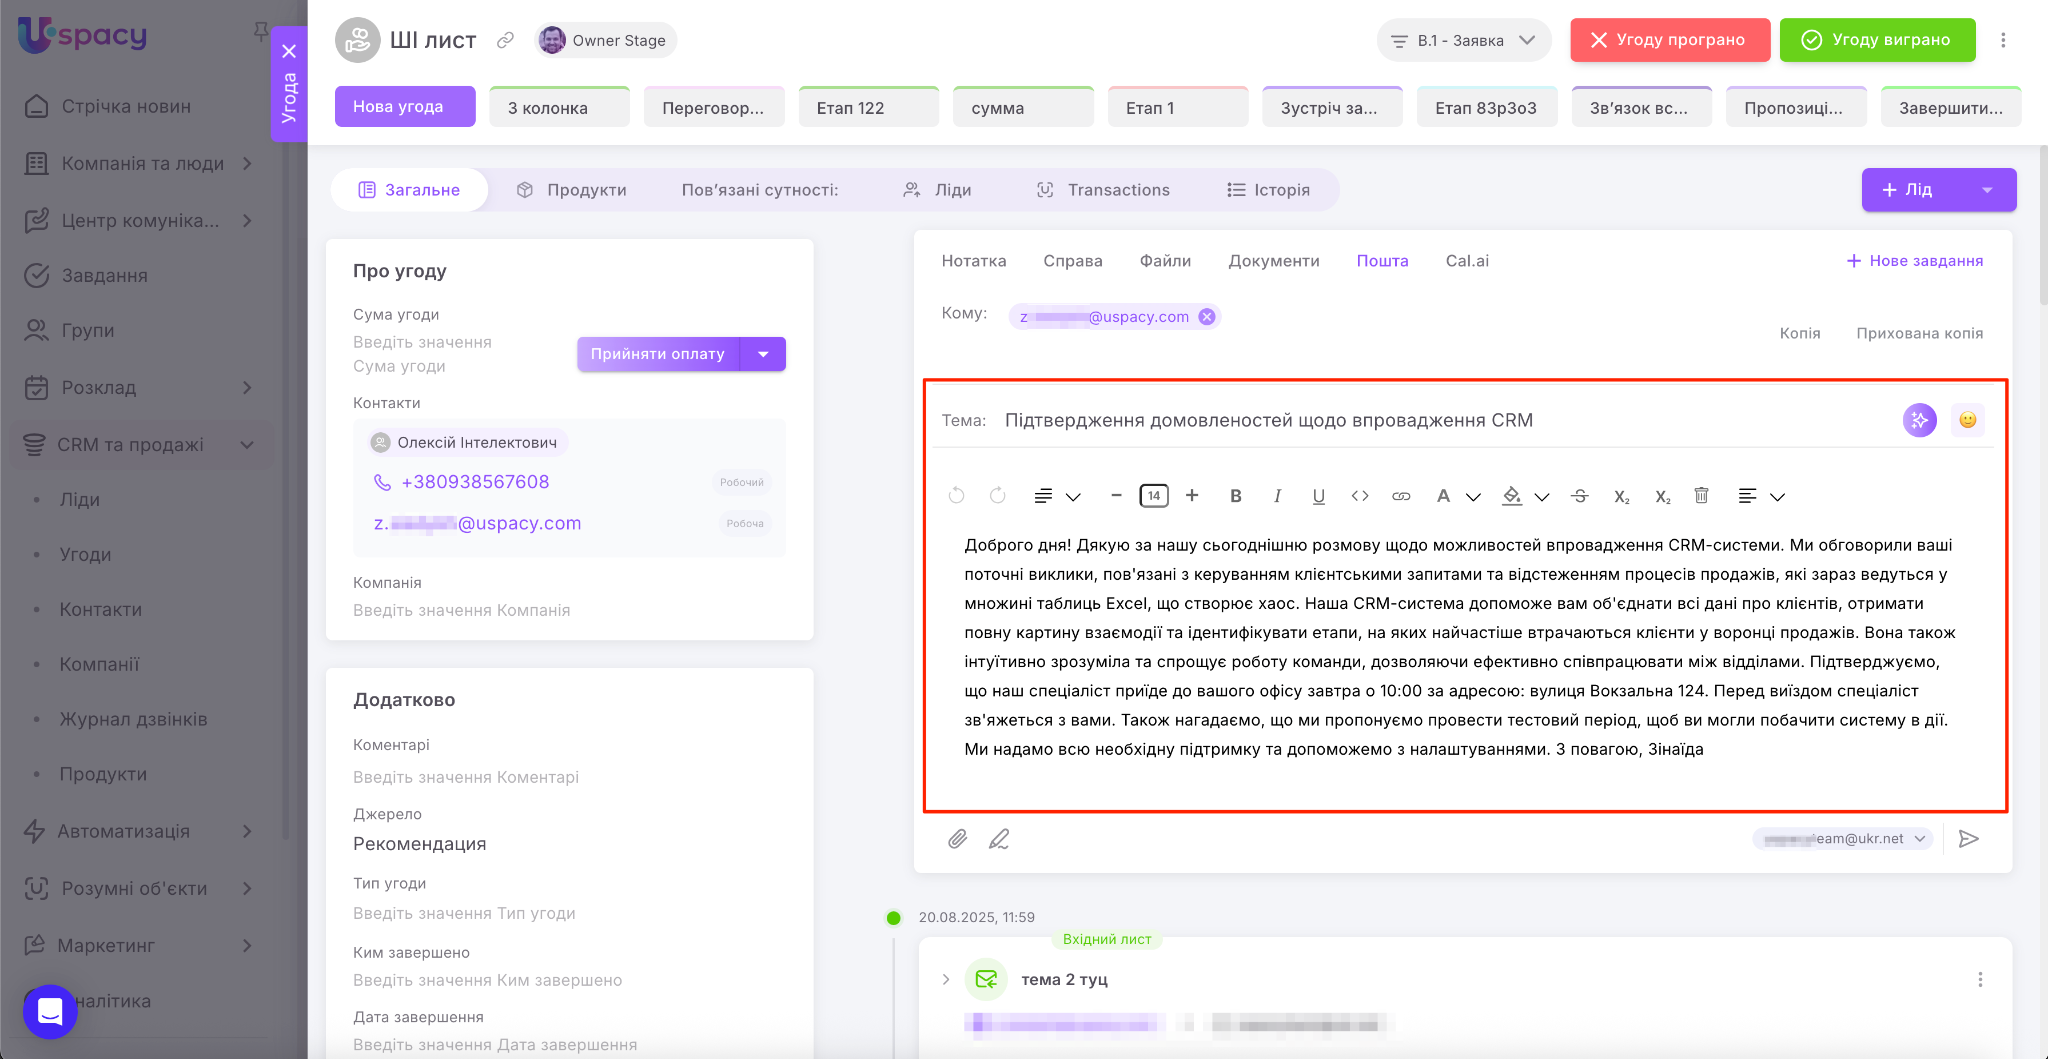Toggle underline formatting in email editor
Viewport: 2048px width, 1059px height.
point(1318,496)
